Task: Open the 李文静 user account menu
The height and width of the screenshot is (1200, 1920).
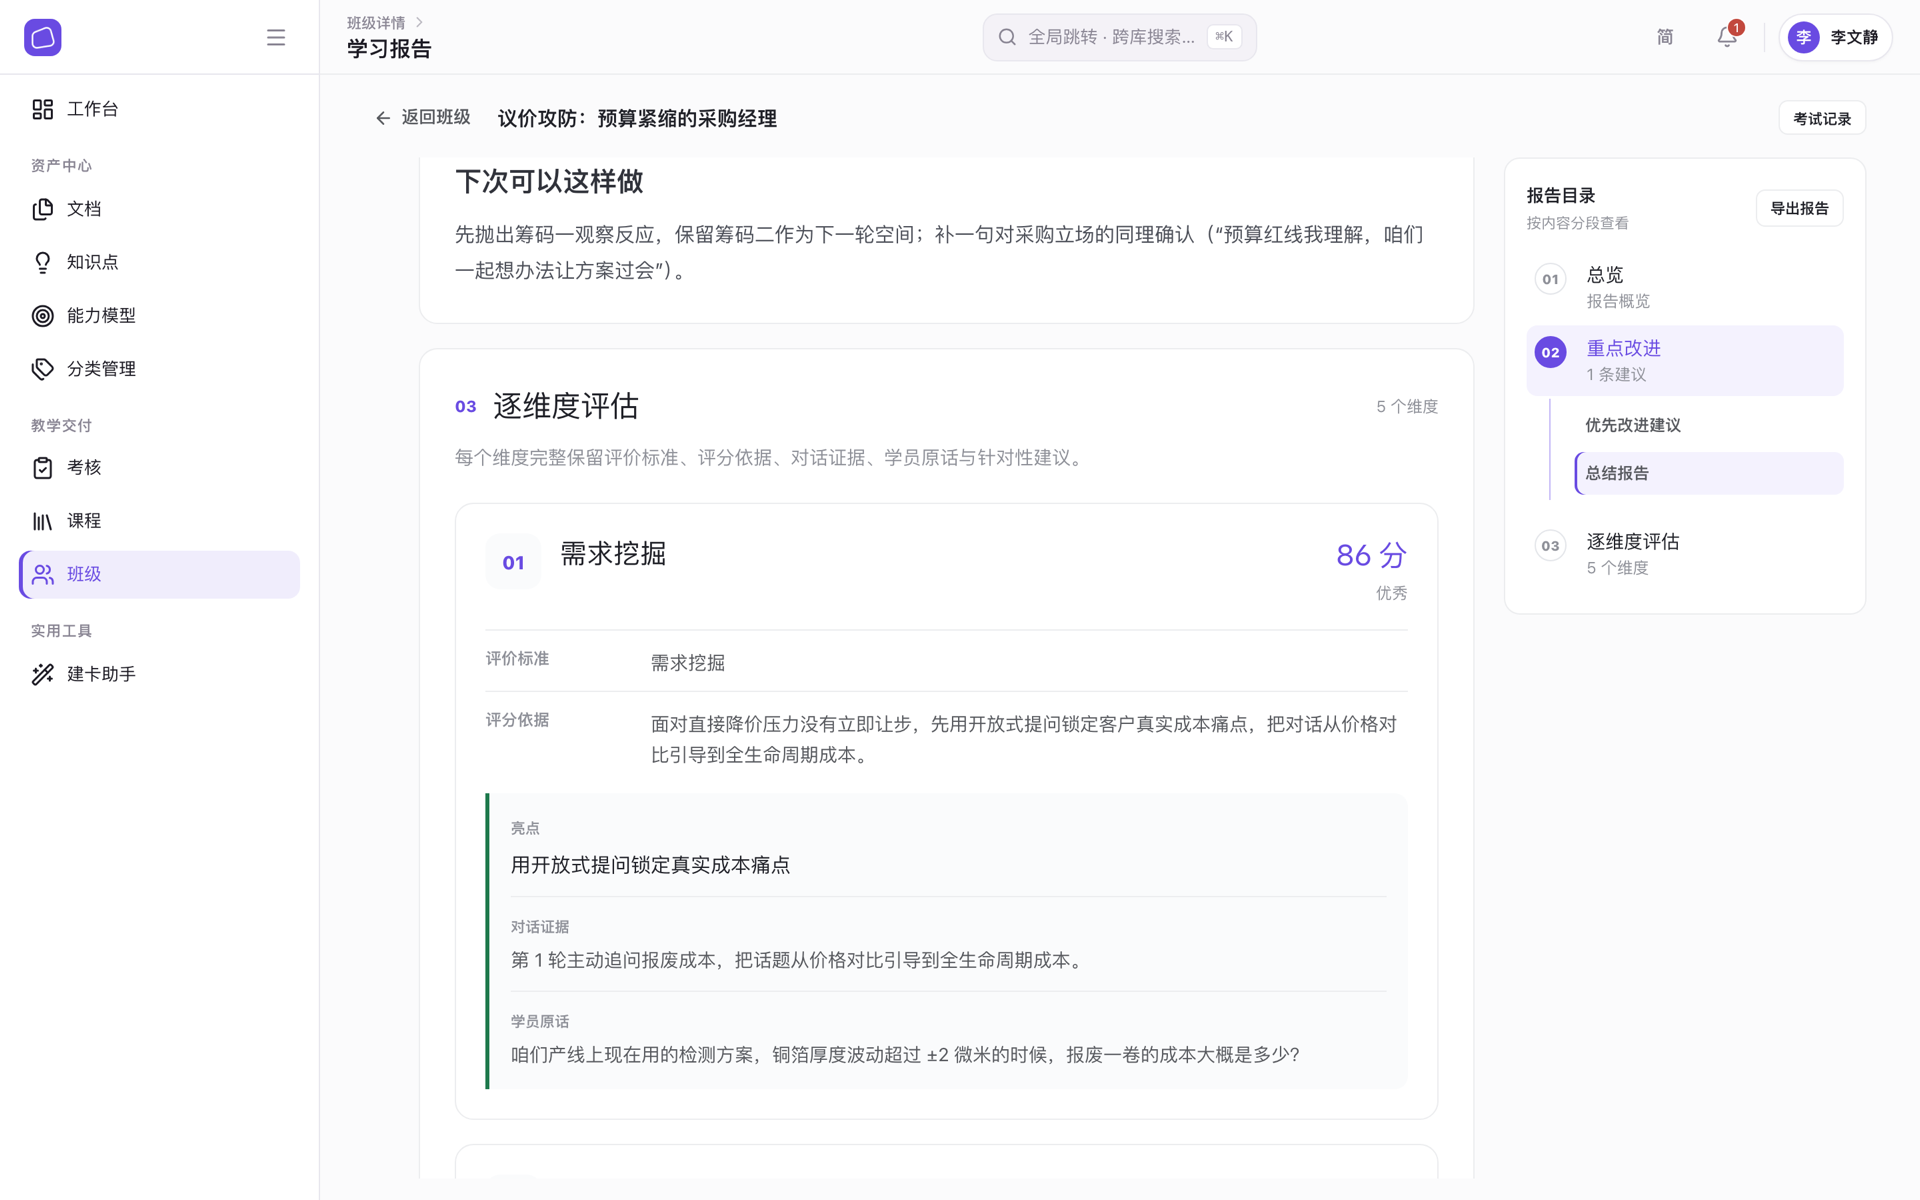Action: [1835, 37]
